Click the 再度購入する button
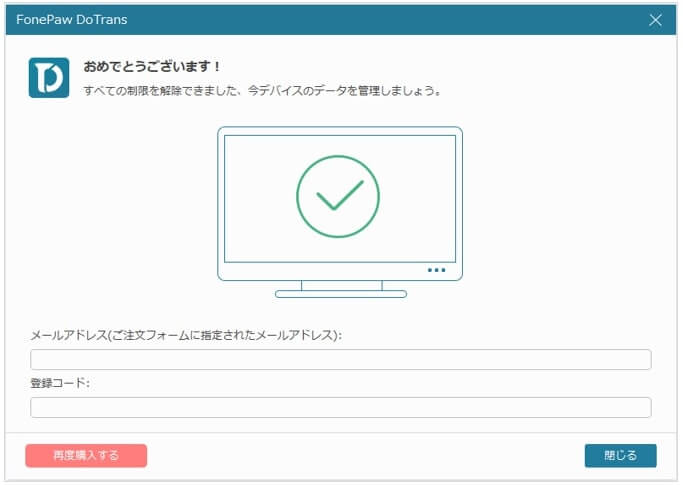The image size is (683, 485). [86, 455]
